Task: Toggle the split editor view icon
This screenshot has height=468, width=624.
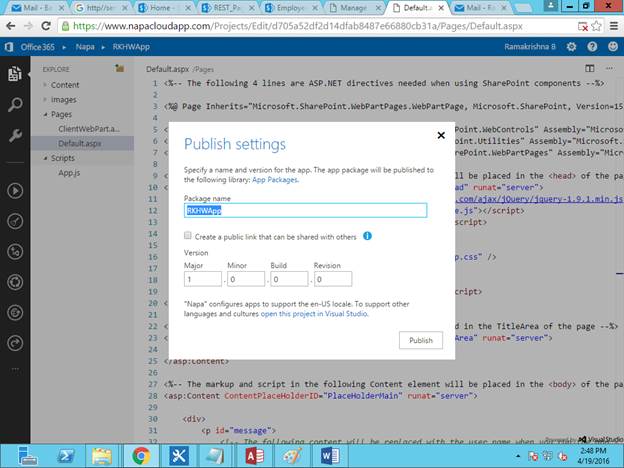Action: click(x=590, y=68)
